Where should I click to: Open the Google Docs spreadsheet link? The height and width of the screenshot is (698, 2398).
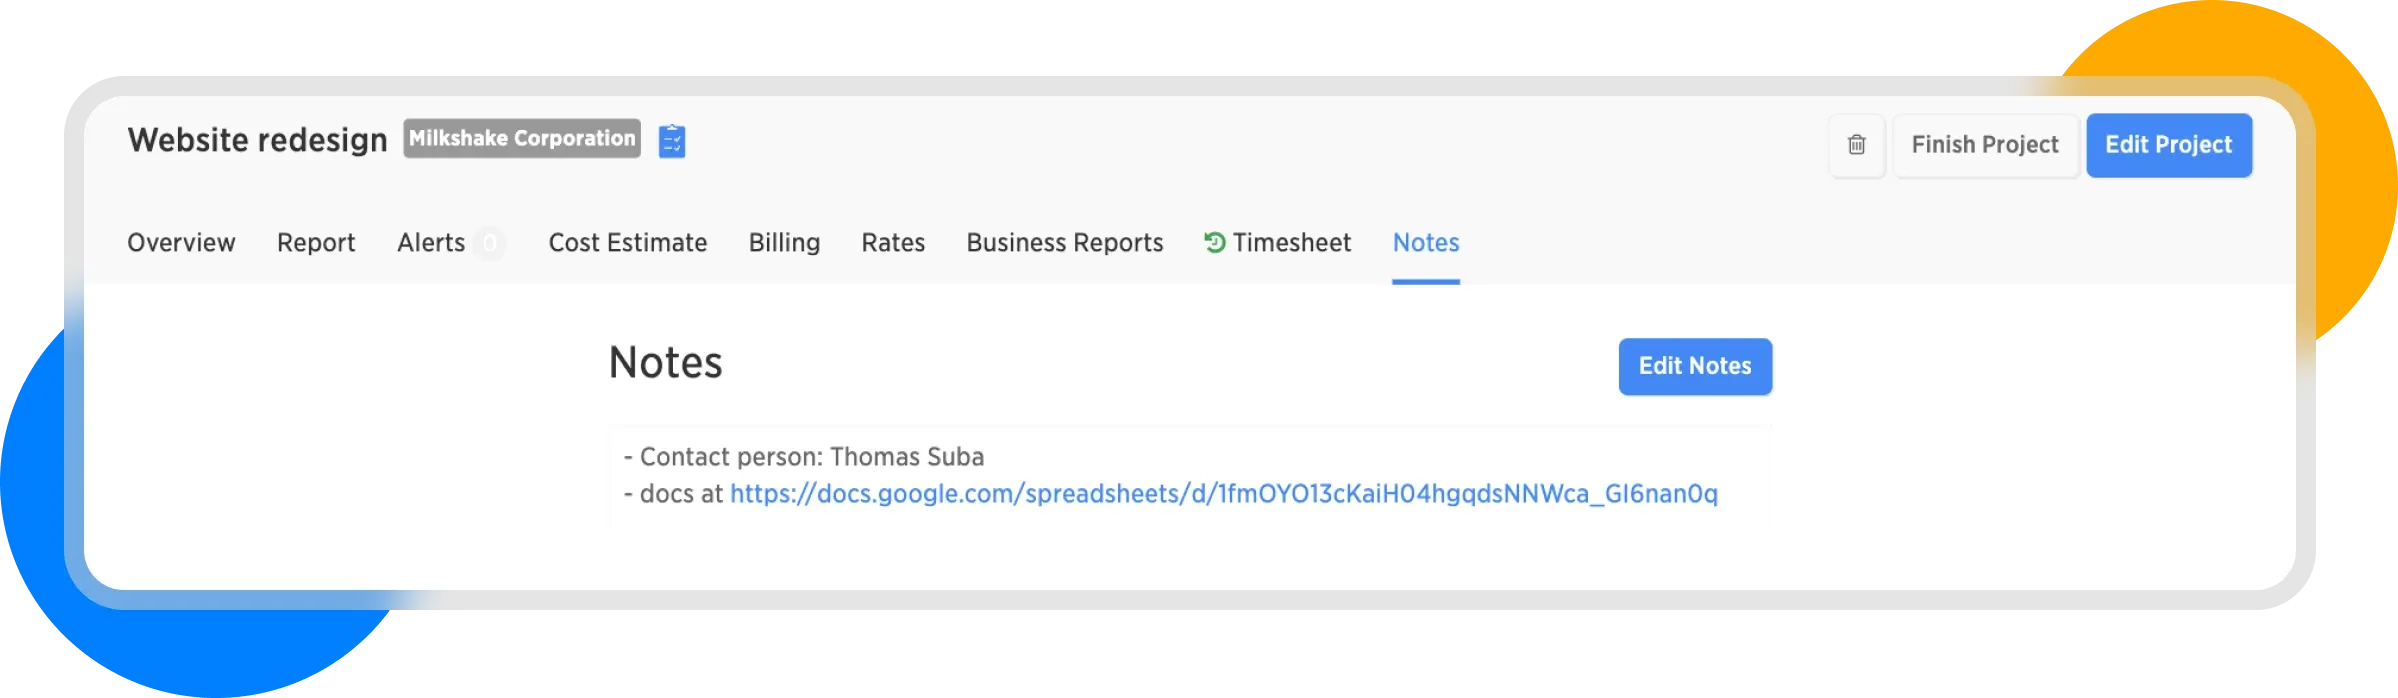[1223, 493]
